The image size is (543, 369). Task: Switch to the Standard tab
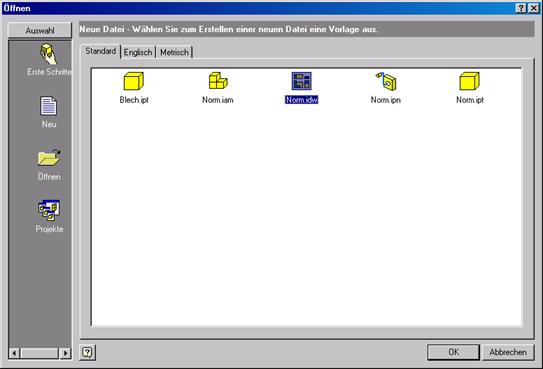coord(100,51)
